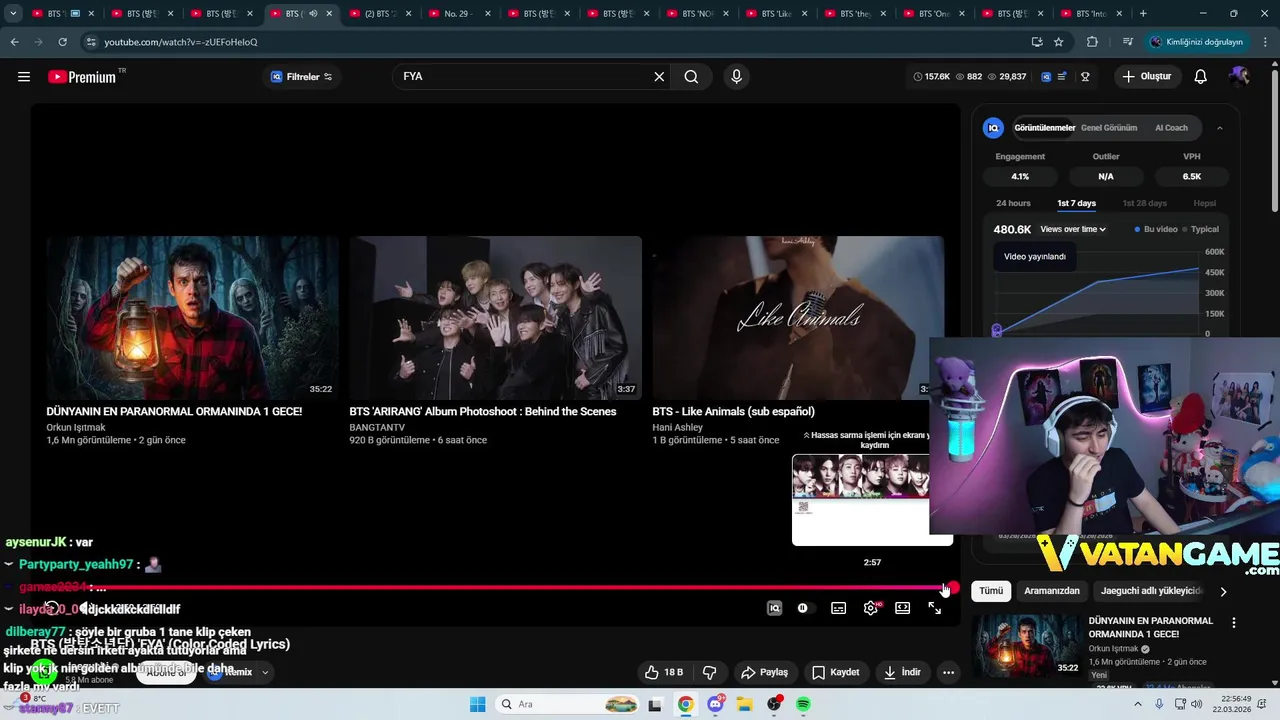Bookmark this page with the star
This screenshot has width=1280, height=720.
[1059, 42]
